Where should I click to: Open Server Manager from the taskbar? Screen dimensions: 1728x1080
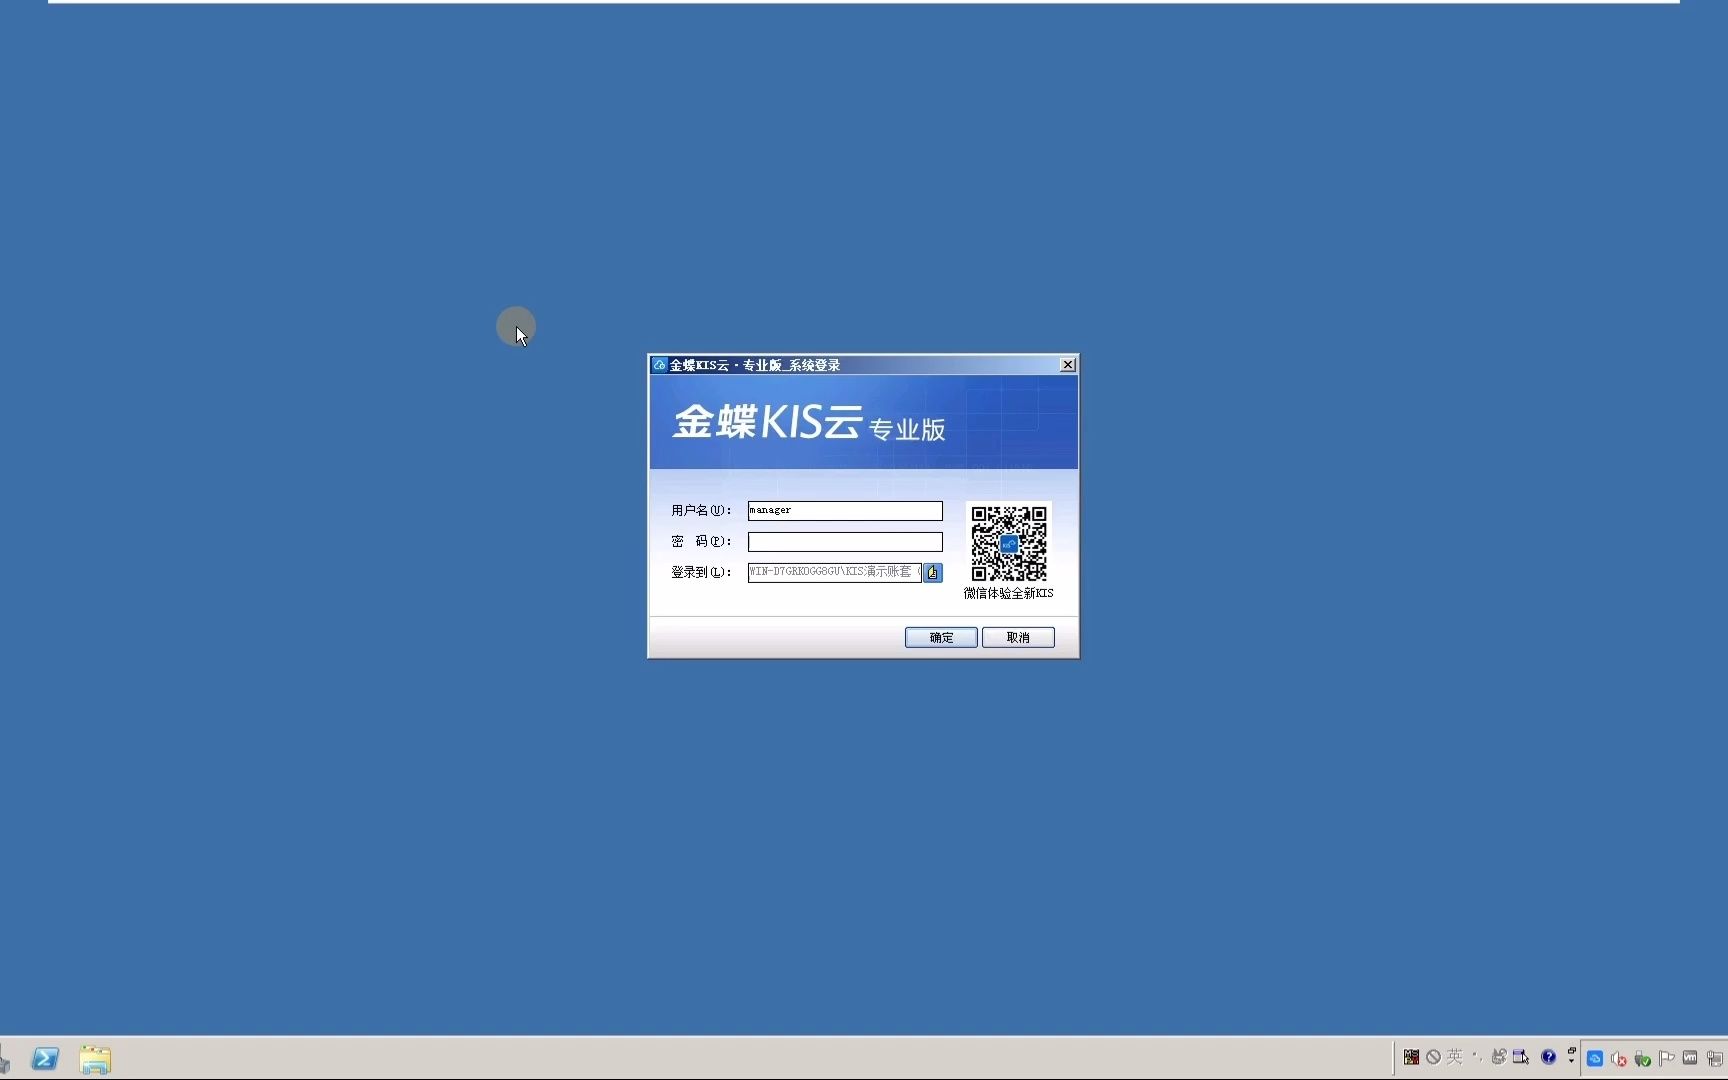pos(4,1059)
